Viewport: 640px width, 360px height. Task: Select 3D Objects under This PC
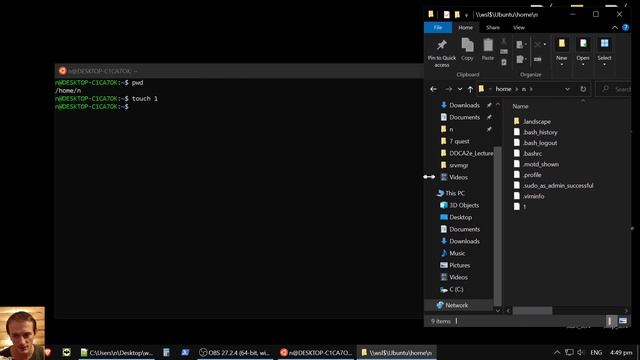coord(464,205)
